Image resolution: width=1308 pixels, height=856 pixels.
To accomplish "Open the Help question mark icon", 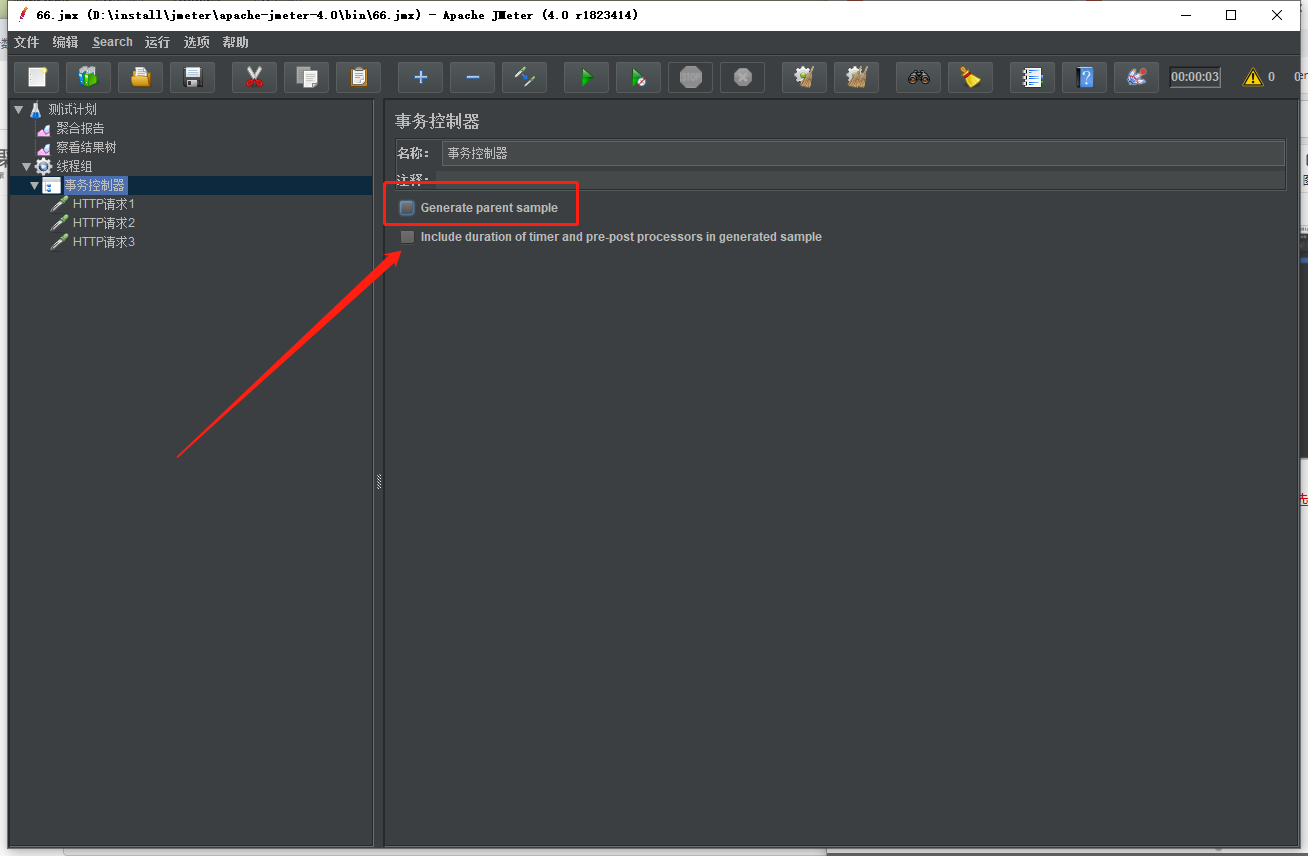I will pyautogui.click(x=1084, y=77).
